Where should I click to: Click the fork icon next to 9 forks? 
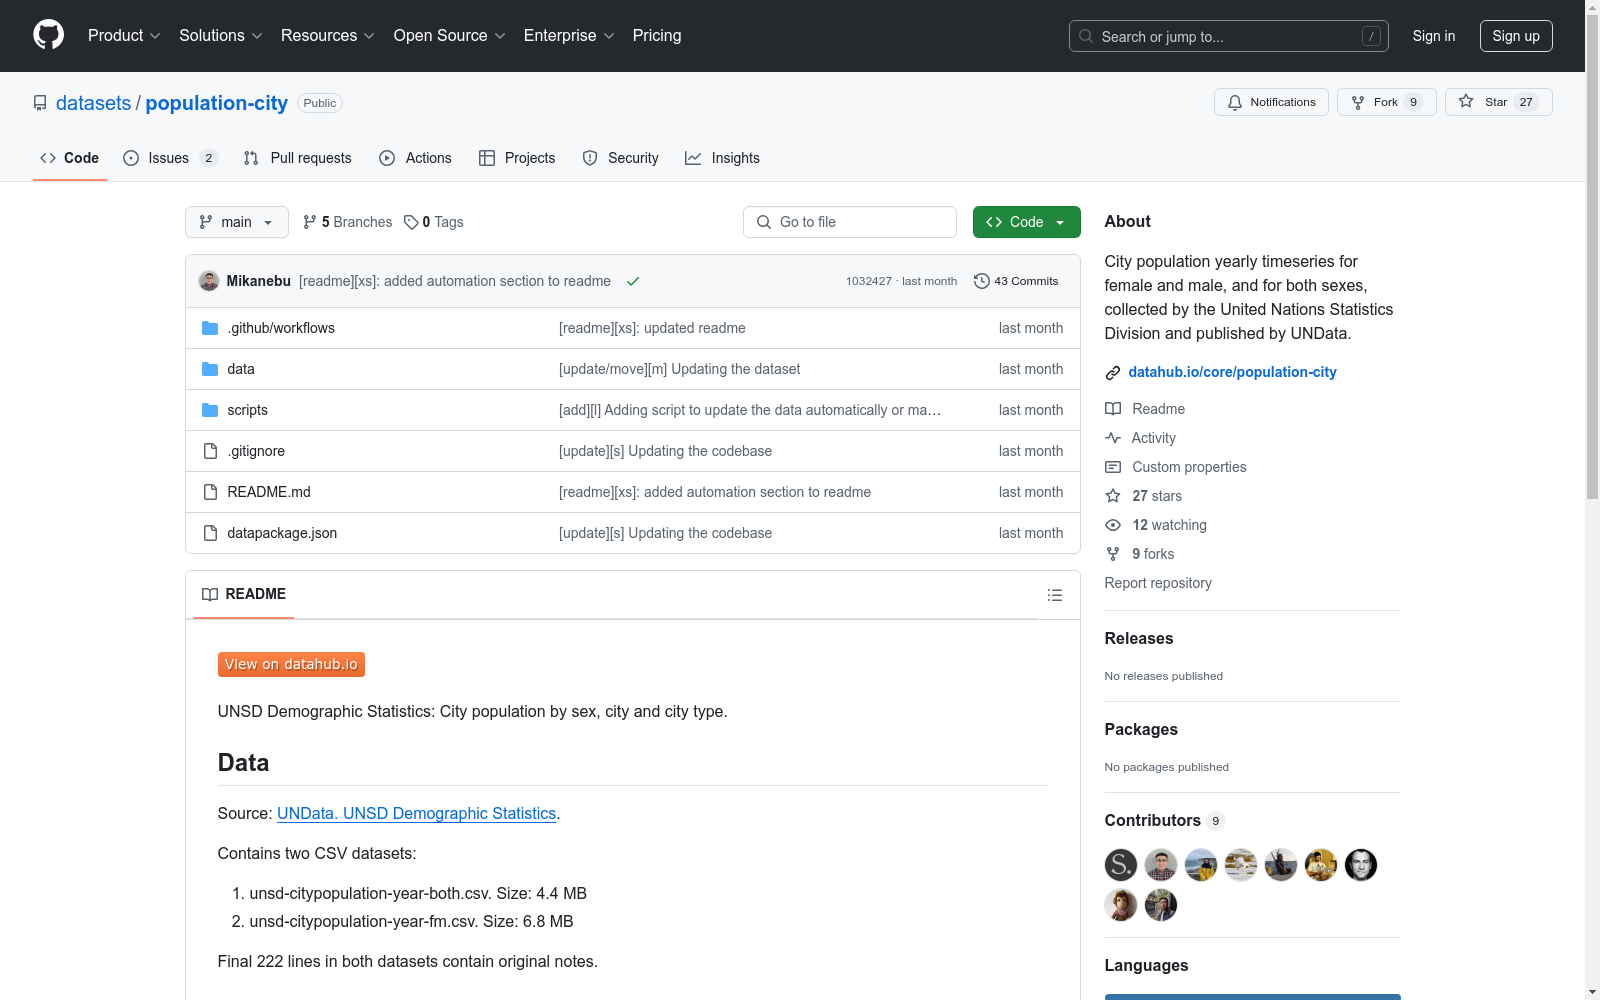1113,554
